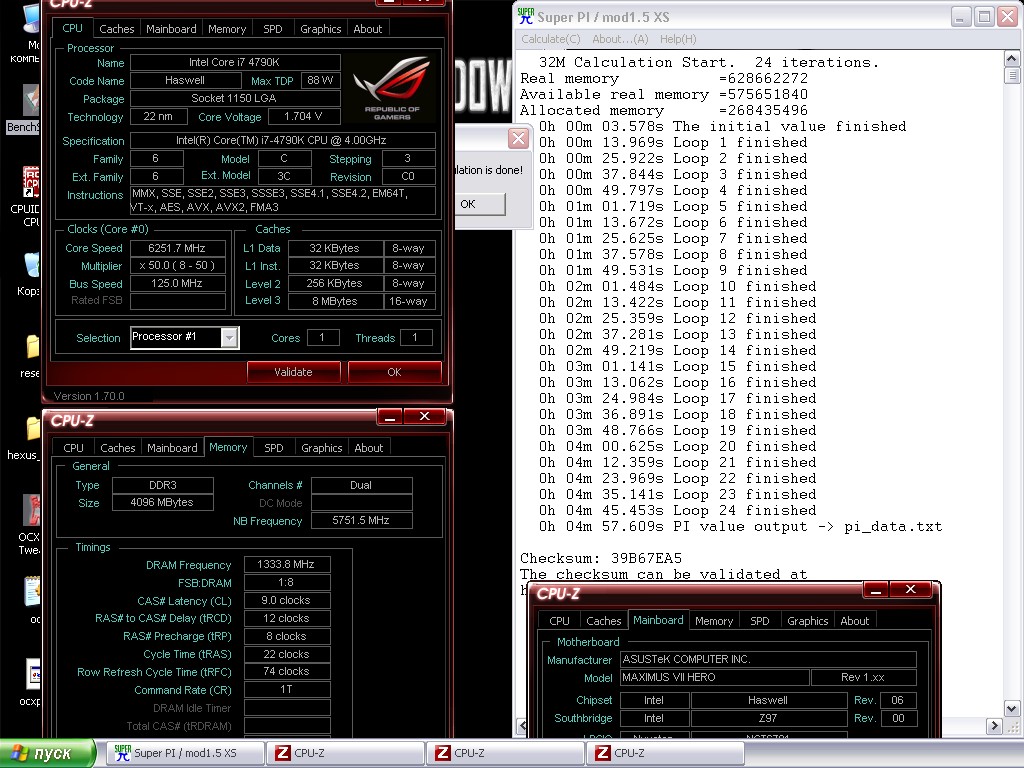This screenshot has width=1024, height=768.
Task: Open About tab in the top CPU-Z window
Action: [x=368, y=29]
